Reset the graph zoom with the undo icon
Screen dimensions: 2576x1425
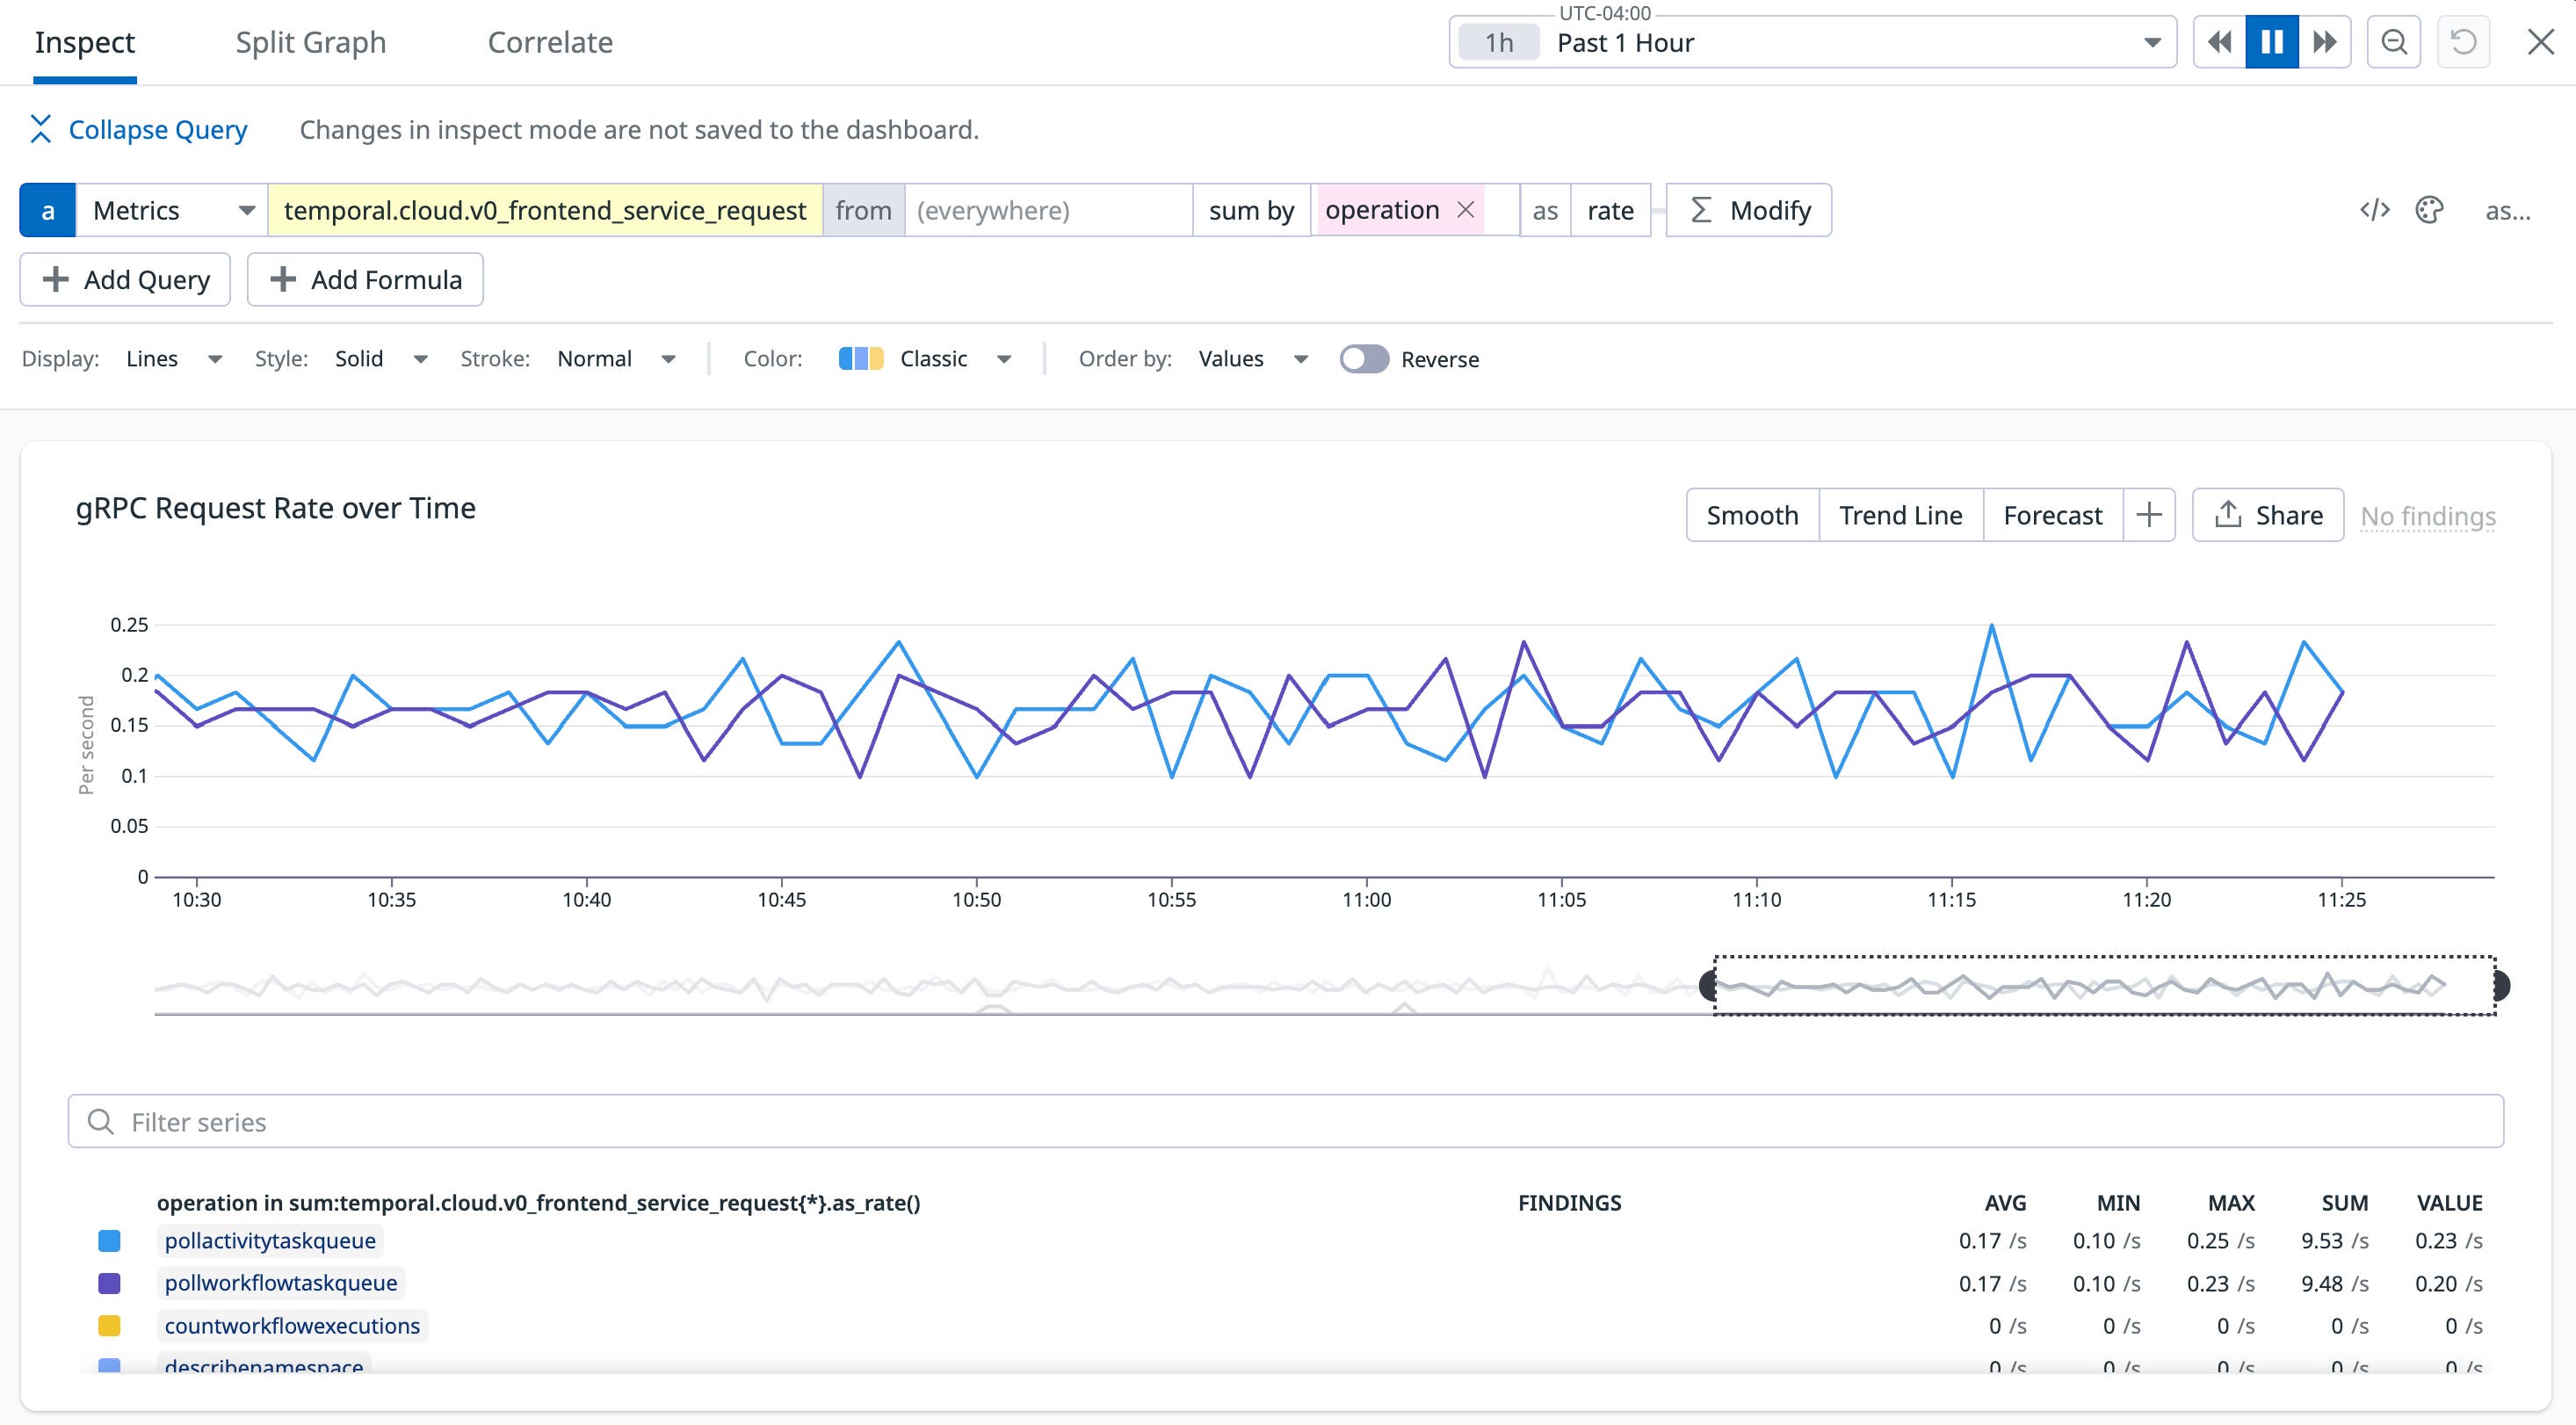click(2463, 42)
